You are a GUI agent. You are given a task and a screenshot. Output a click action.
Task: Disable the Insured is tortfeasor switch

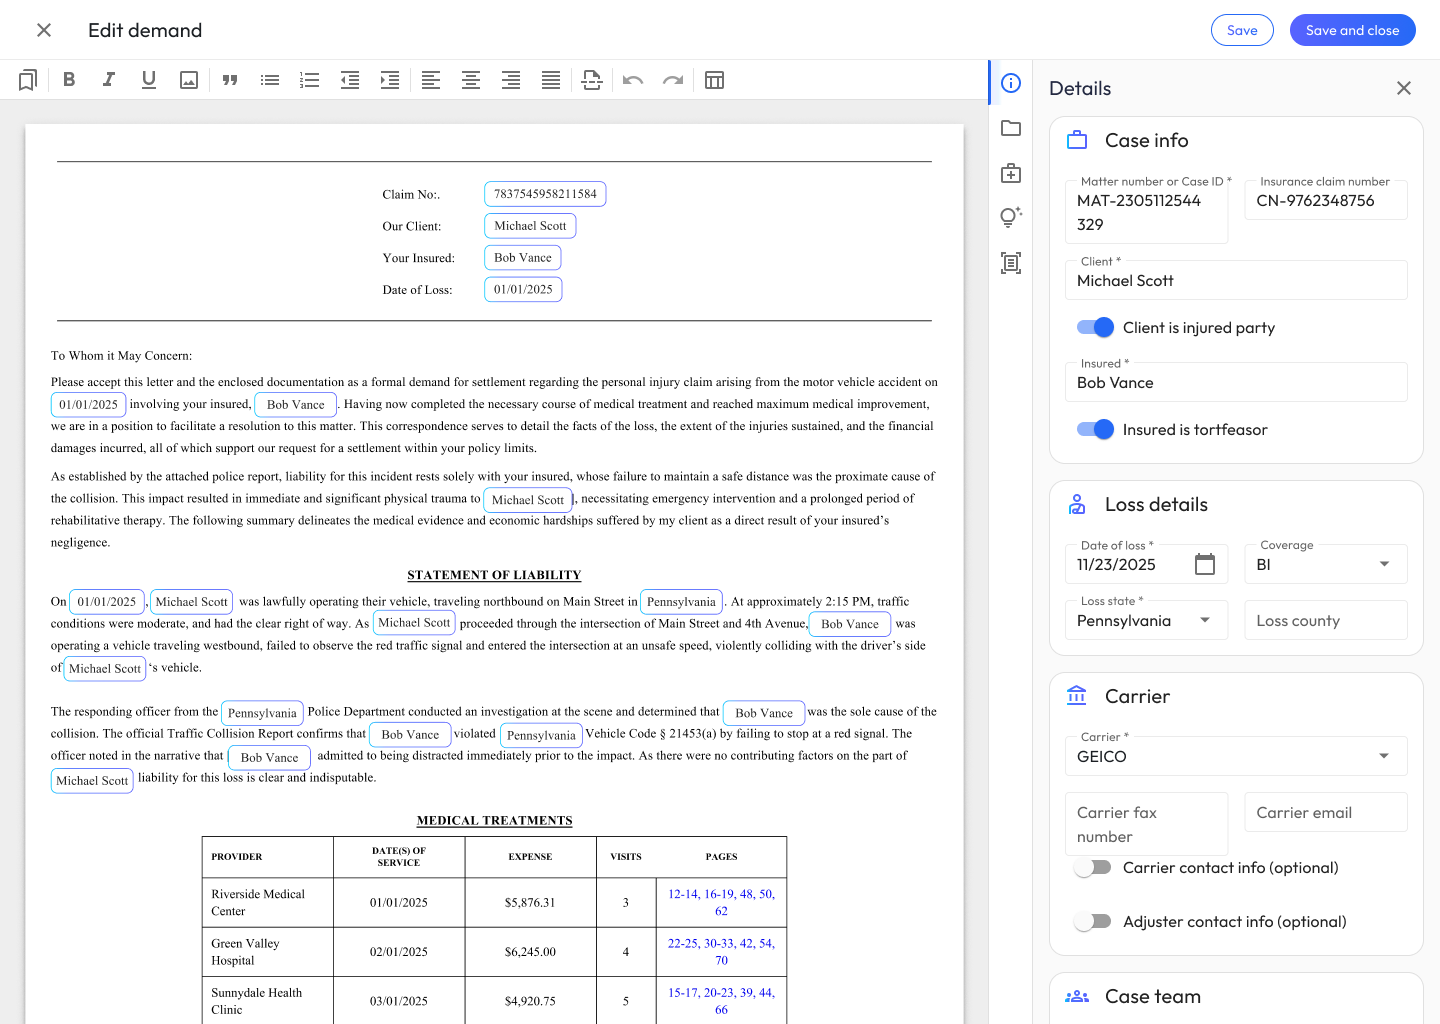1095,429
